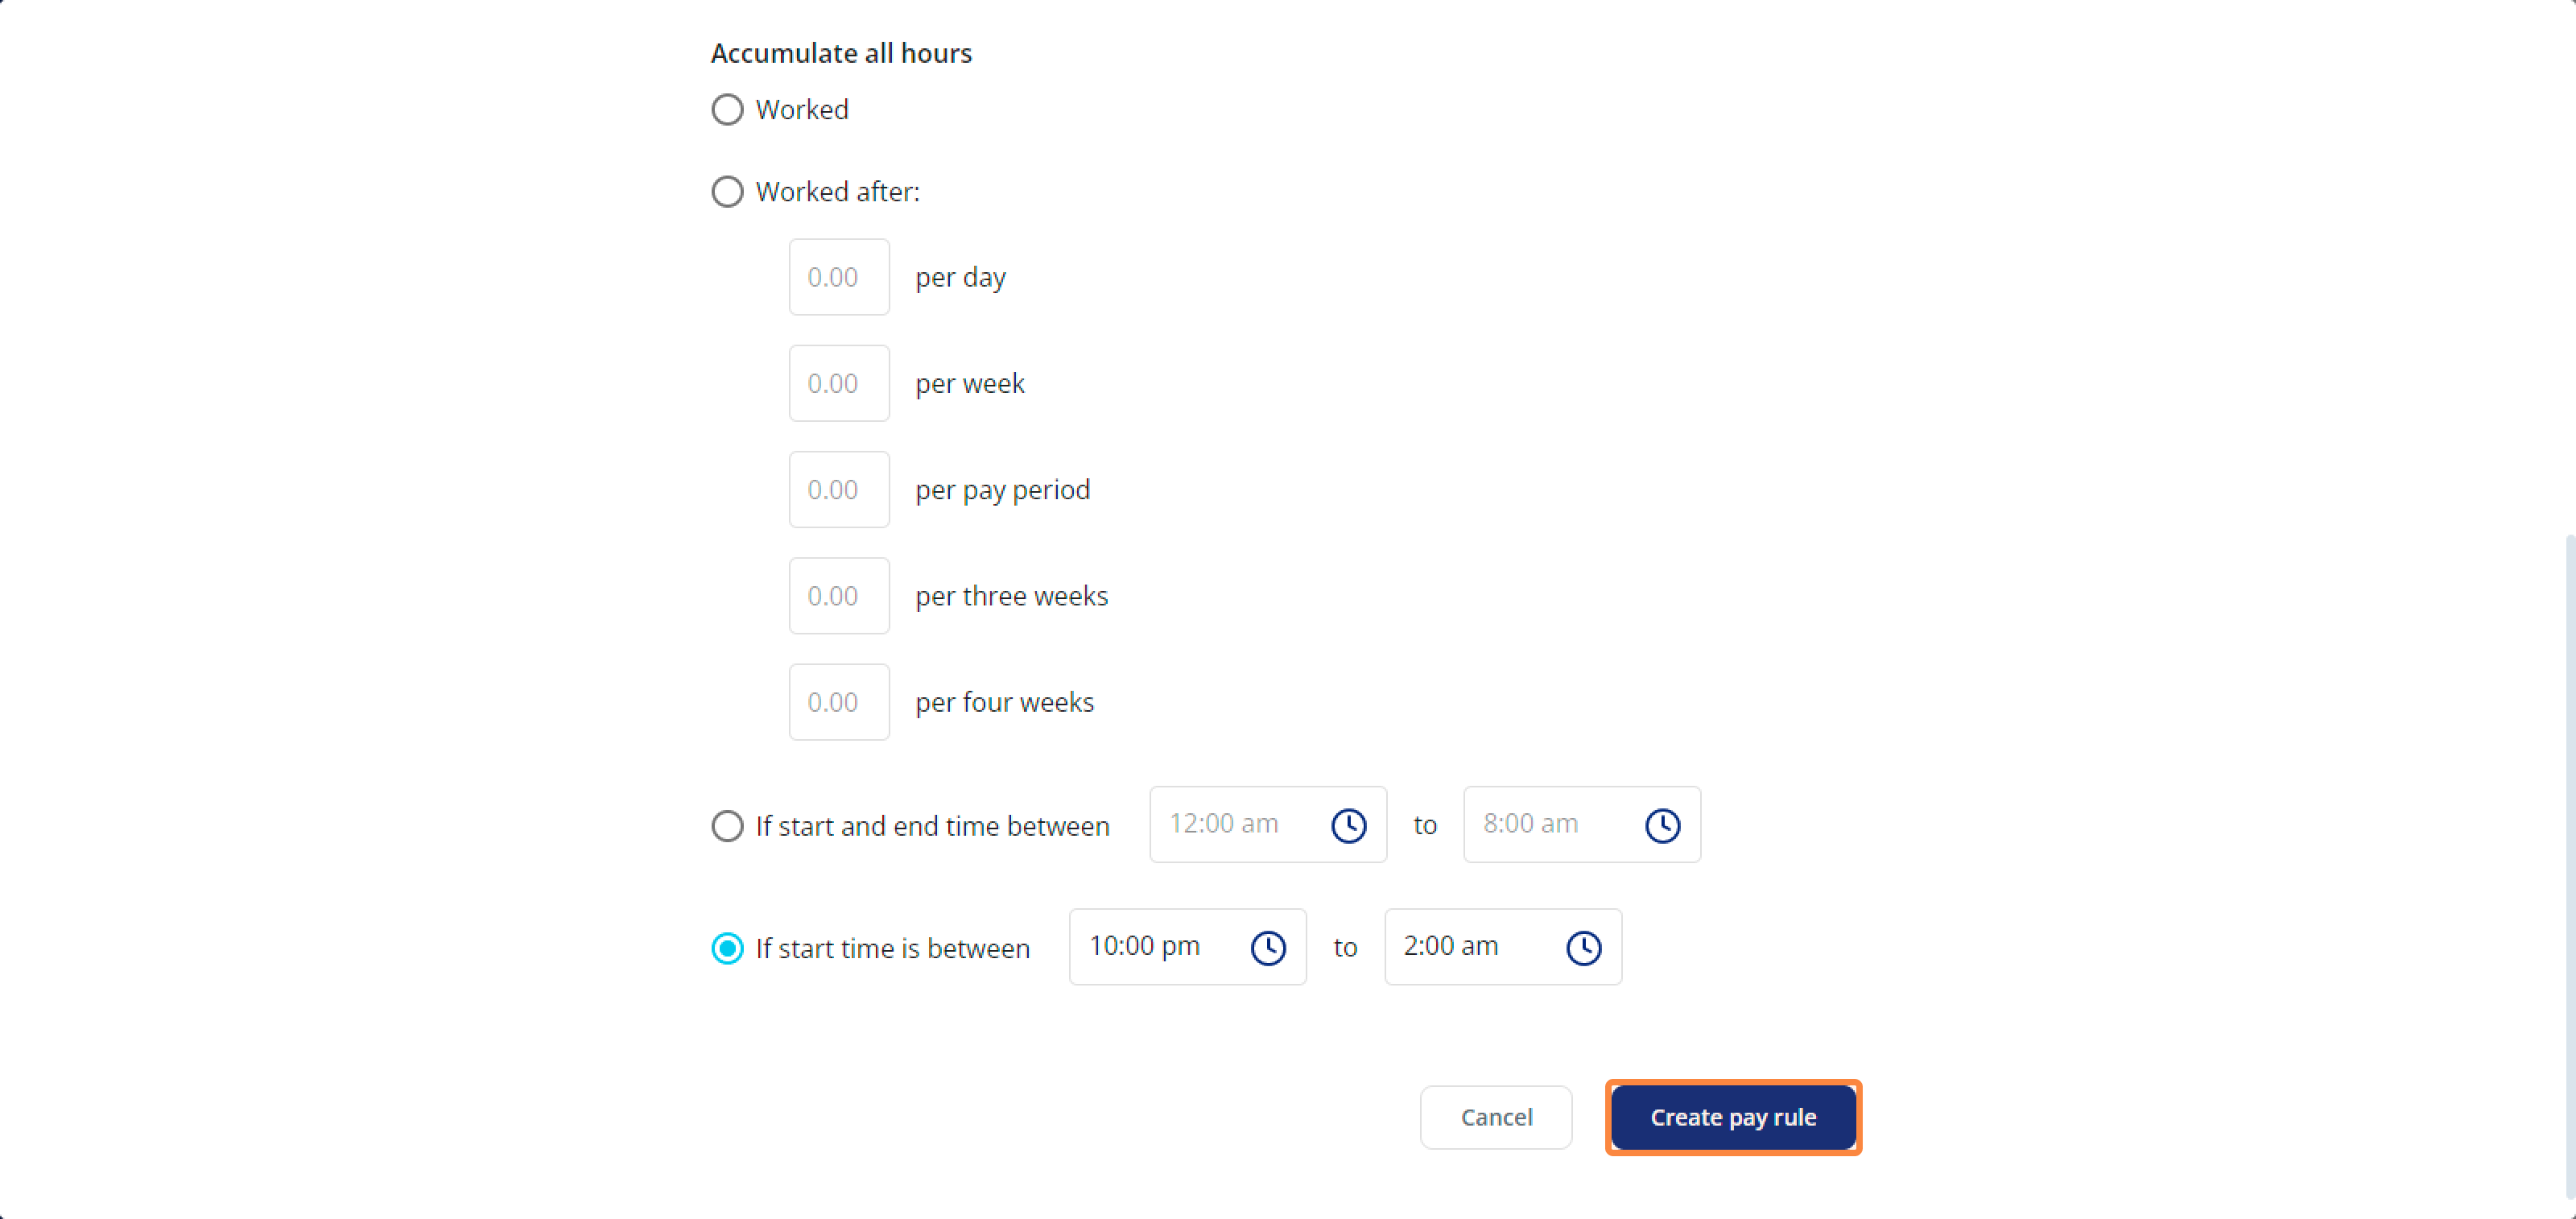2576x1219 pixels.
Task: Open clock picker for 12:00 am field
Action: 1348,825
